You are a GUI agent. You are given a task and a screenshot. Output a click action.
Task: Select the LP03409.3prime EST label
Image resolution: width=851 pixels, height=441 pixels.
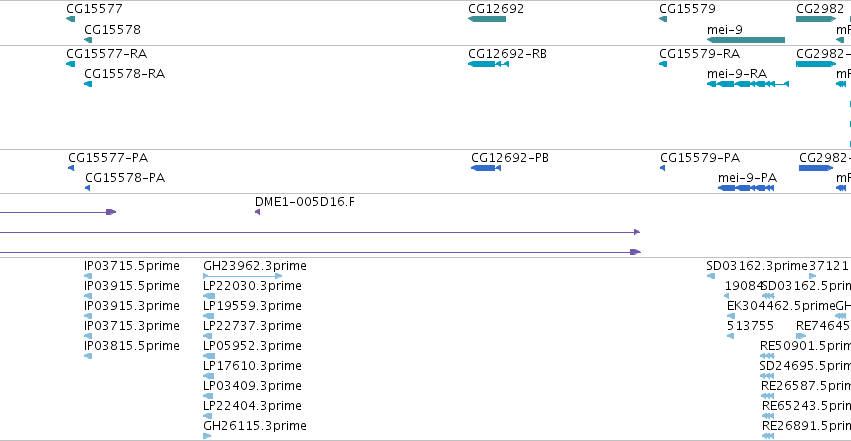(252, 386)
